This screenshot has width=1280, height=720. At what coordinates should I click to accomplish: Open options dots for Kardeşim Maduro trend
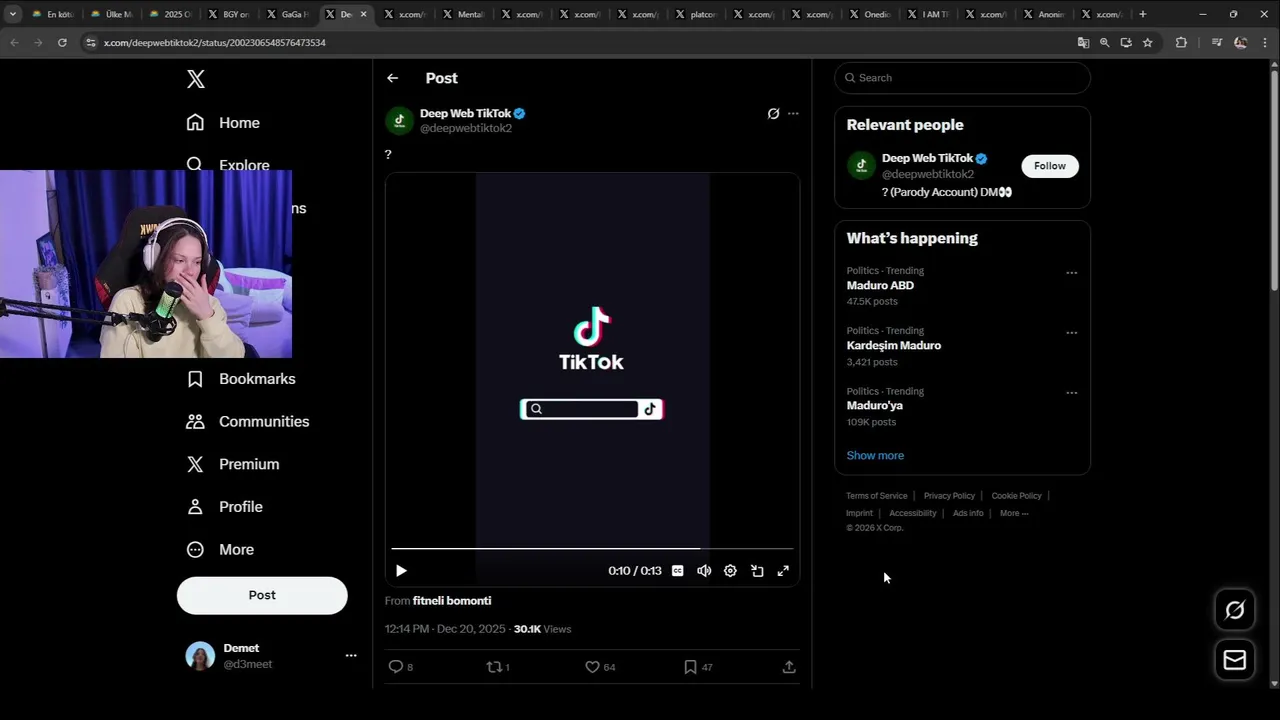click(x=1071, y=333)
